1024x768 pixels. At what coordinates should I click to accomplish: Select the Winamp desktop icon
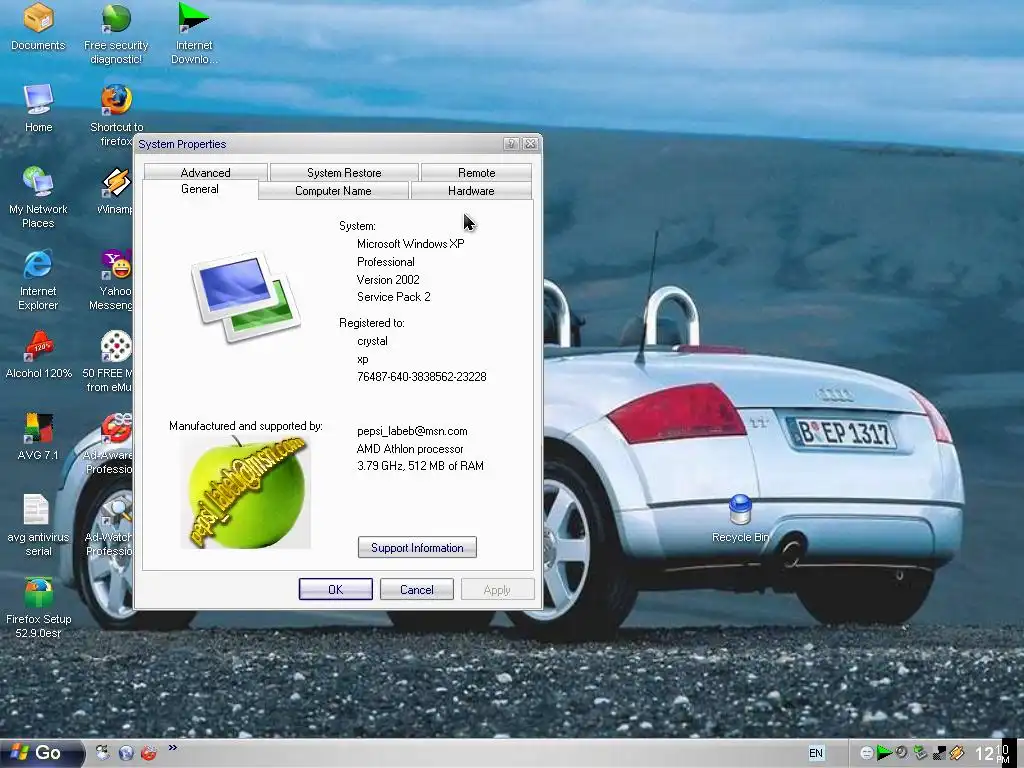(x=116, y=191)
